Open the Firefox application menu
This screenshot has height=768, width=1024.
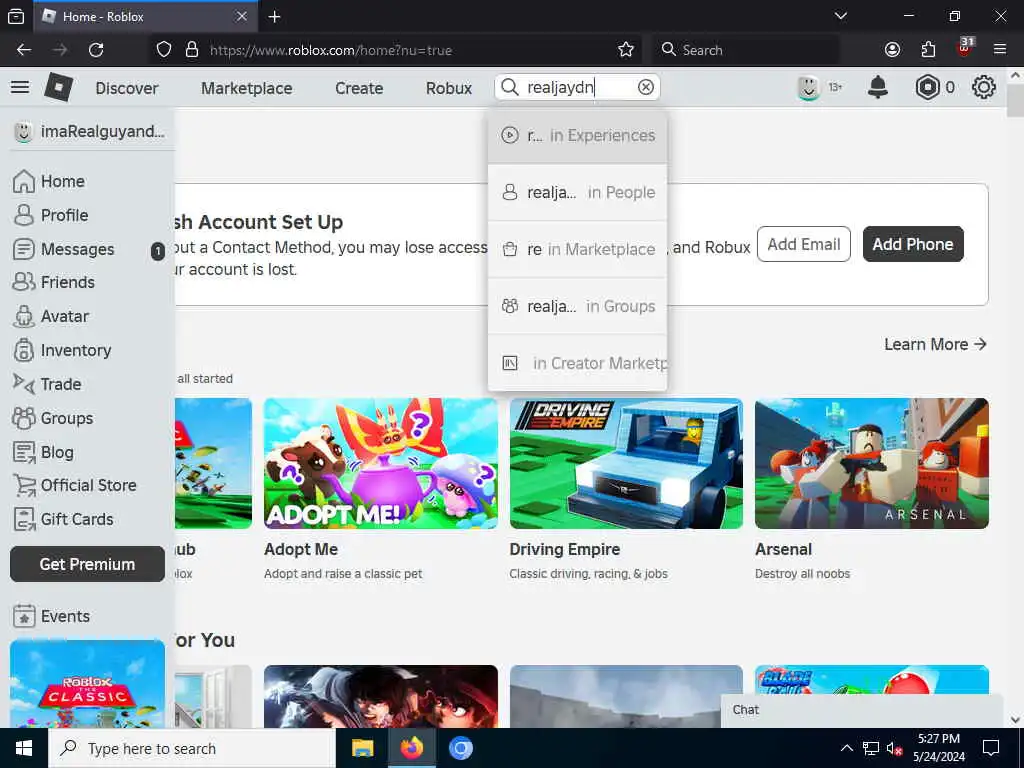[1000, 50]
